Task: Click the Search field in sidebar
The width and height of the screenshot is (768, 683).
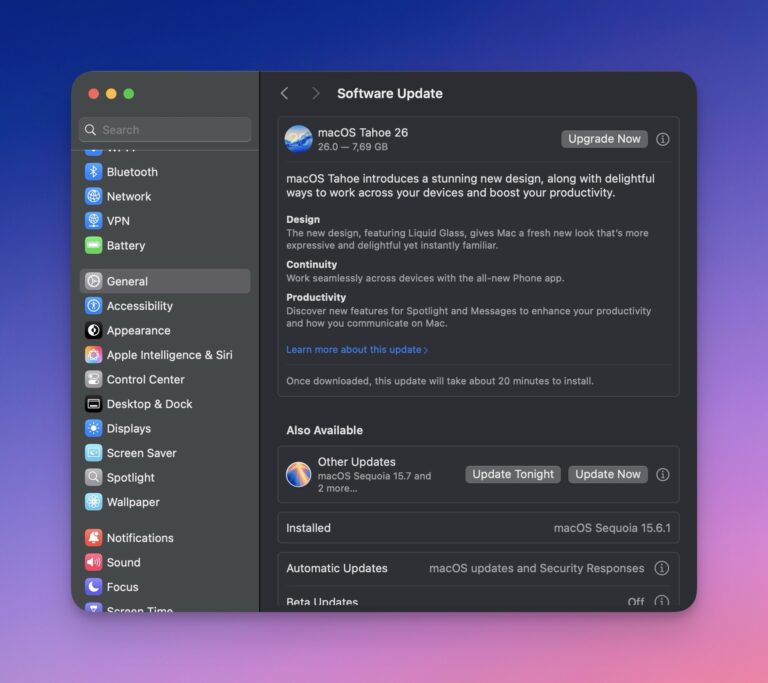Action: pyautogui.click(x=165, y=130)
